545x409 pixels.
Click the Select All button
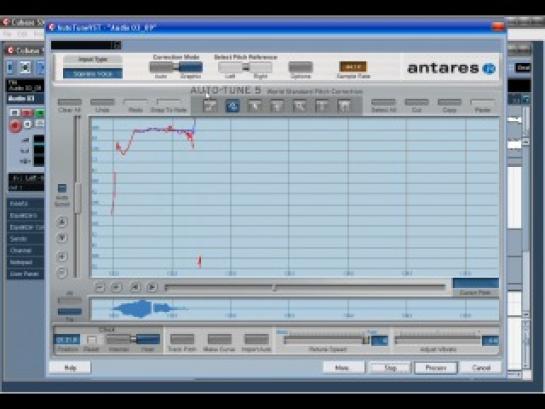pos(383,102)
